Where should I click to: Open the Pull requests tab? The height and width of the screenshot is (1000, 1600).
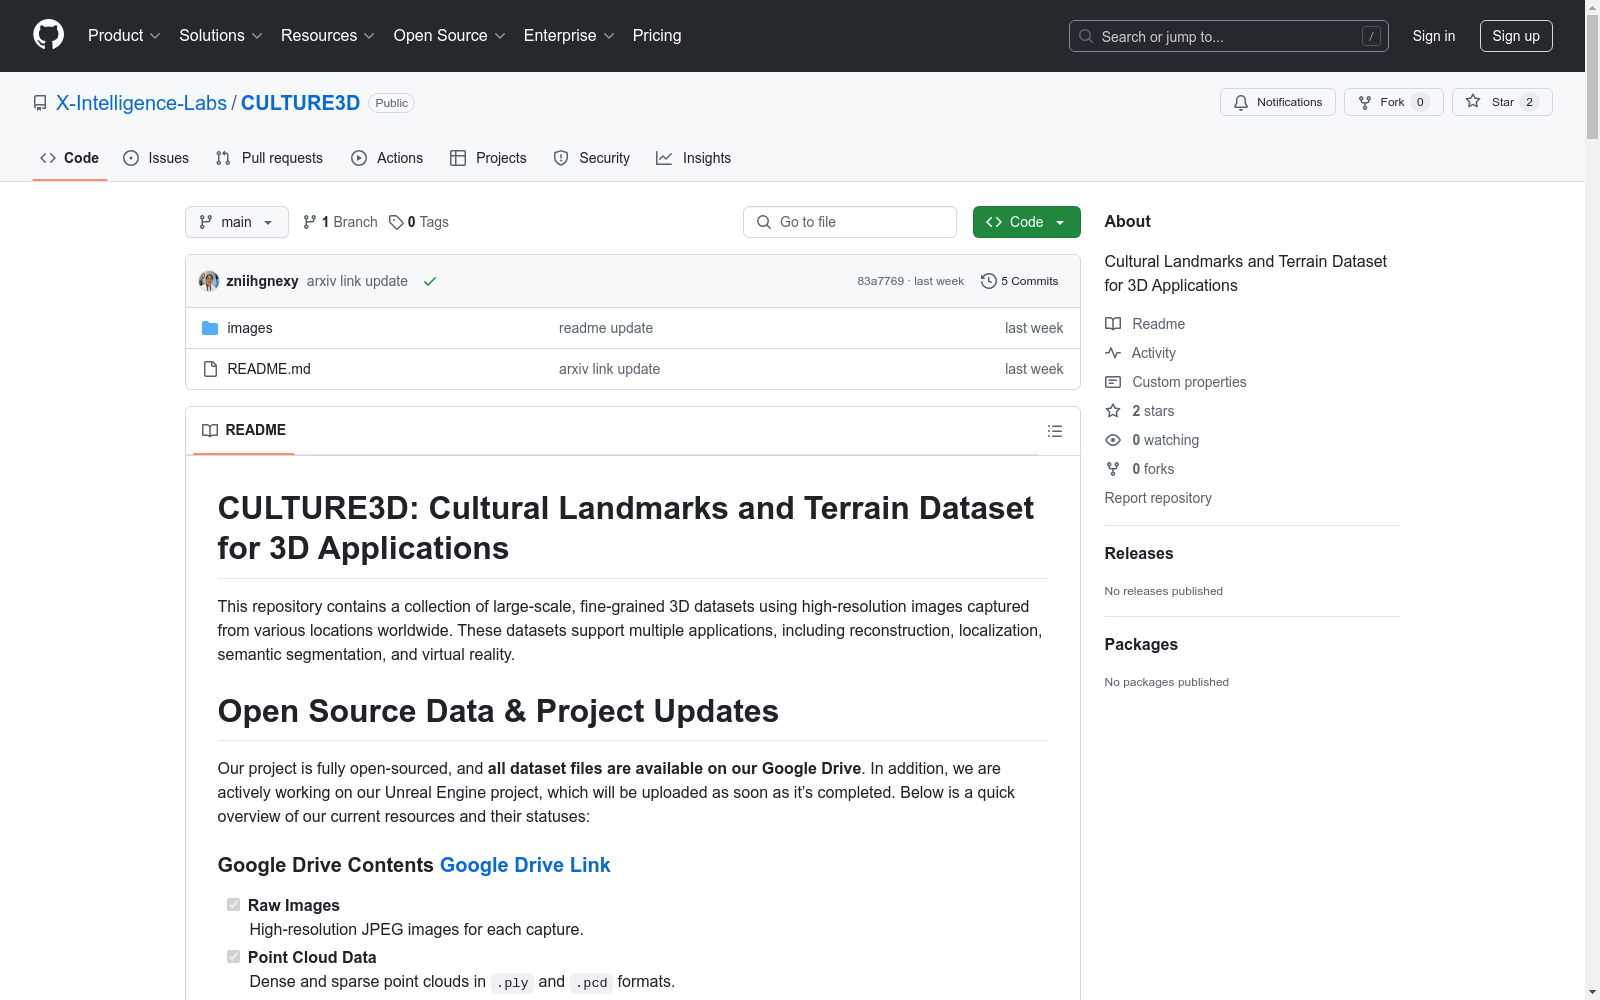(x=269, y=158)
